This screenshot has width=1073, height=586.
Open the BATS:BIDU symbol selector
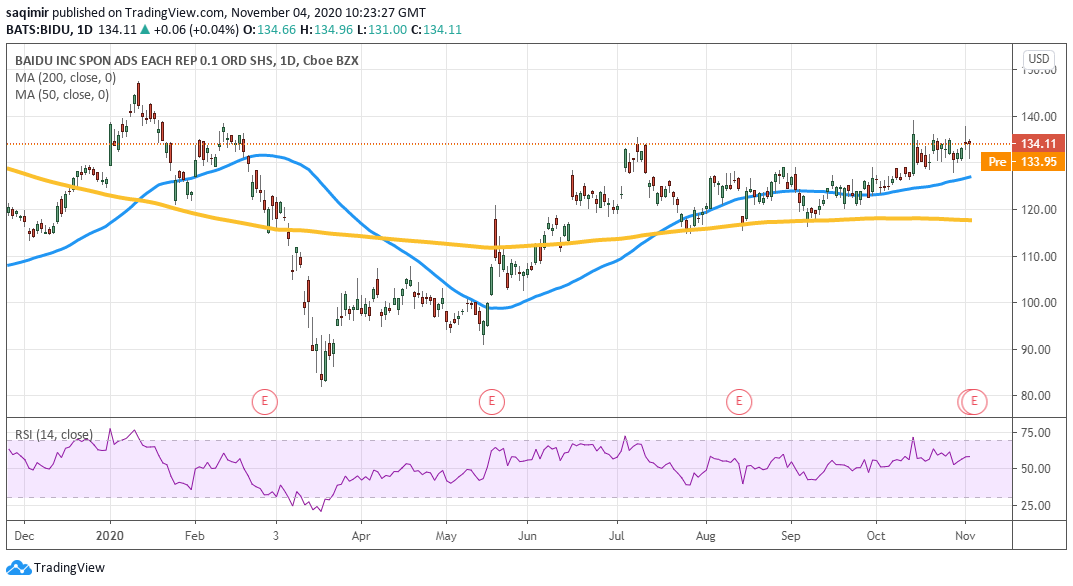point(40,29)
